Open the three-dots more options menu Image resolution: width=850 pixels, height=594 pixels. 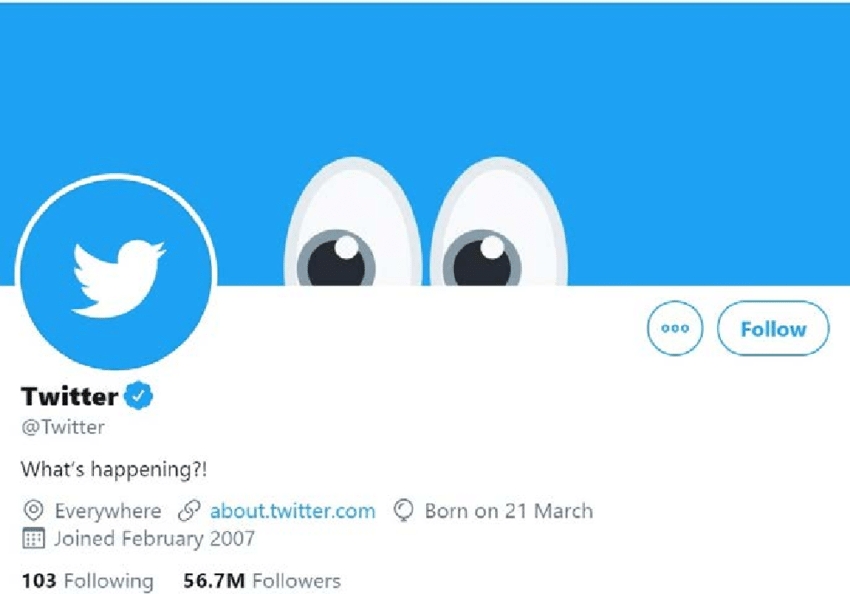675,328
